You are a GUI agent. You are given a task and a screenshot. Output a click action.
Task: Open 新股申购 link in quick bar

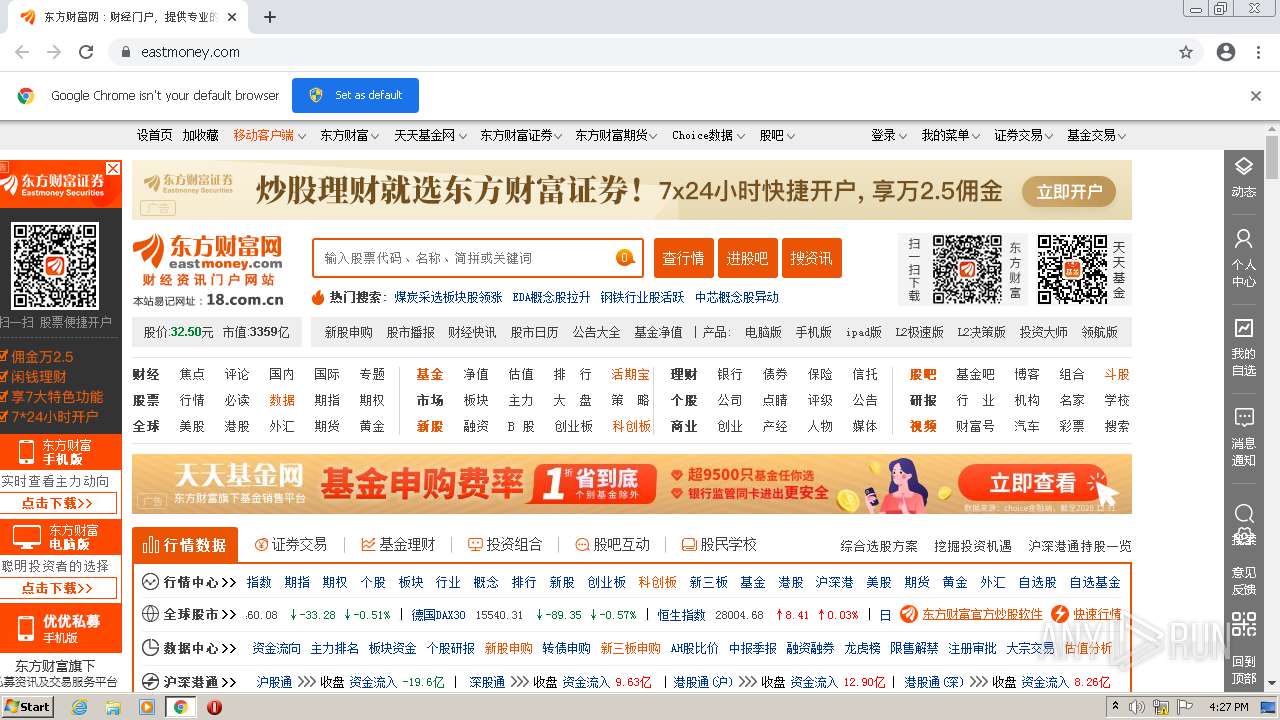point(348,332)
